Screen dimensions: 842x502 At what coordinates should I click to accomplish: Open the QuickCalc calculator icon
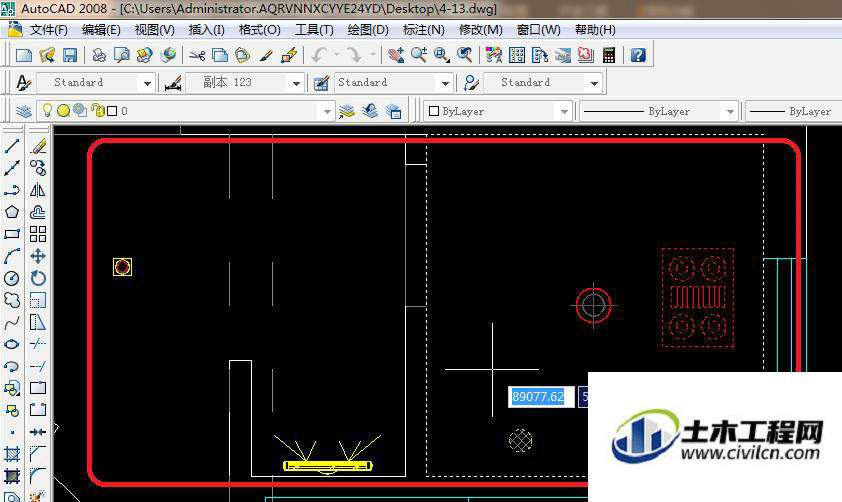(x=608, y=55)
